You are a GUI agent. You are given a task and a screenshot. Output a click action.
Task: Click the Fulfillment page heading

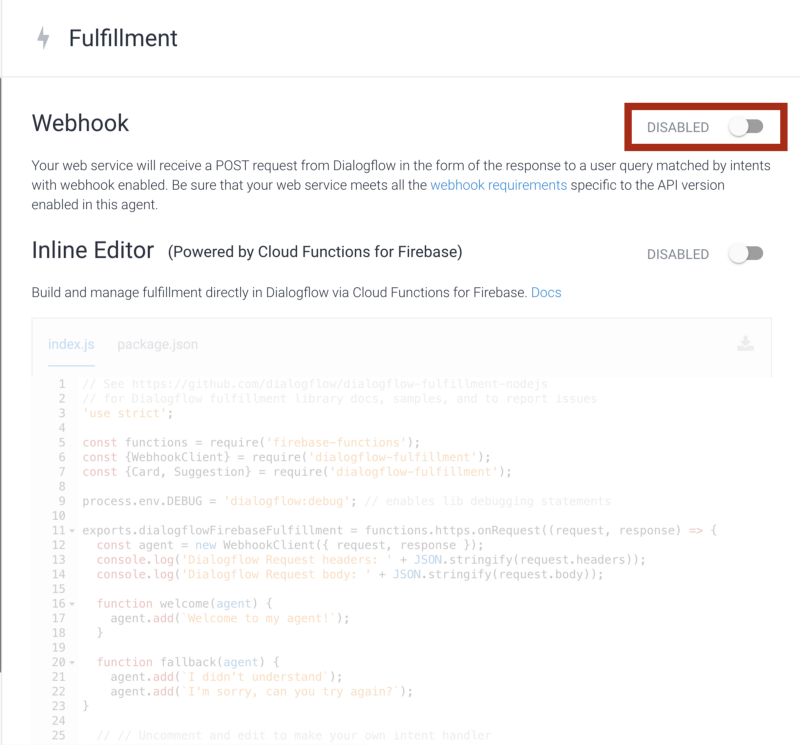(123, 39)
